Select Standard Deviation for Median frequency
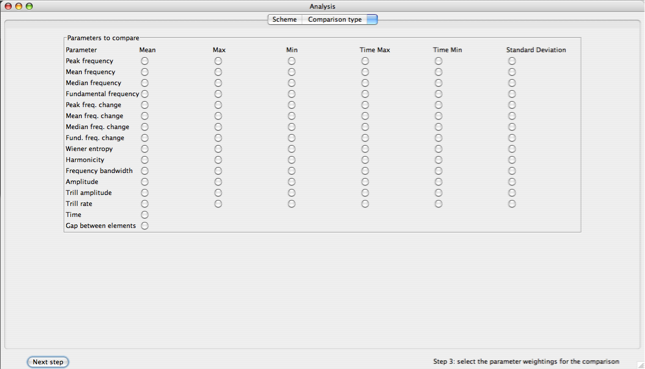Screen dimensions: 645x369 (512, 83)
